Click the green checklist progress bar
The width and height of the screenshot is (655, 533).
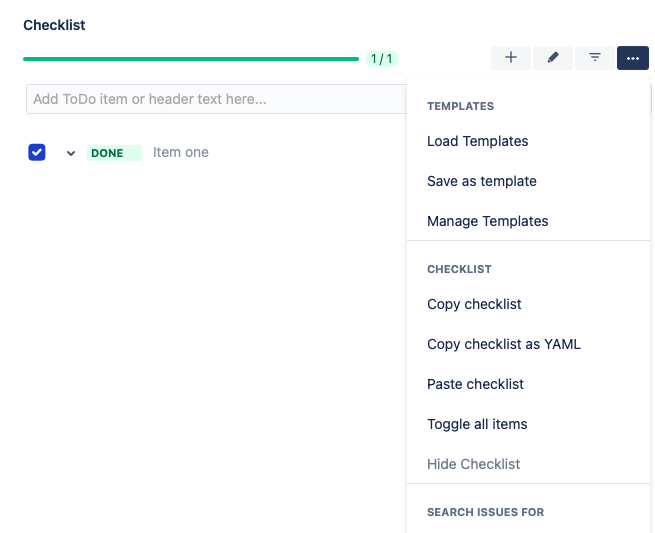pos(190,59)
